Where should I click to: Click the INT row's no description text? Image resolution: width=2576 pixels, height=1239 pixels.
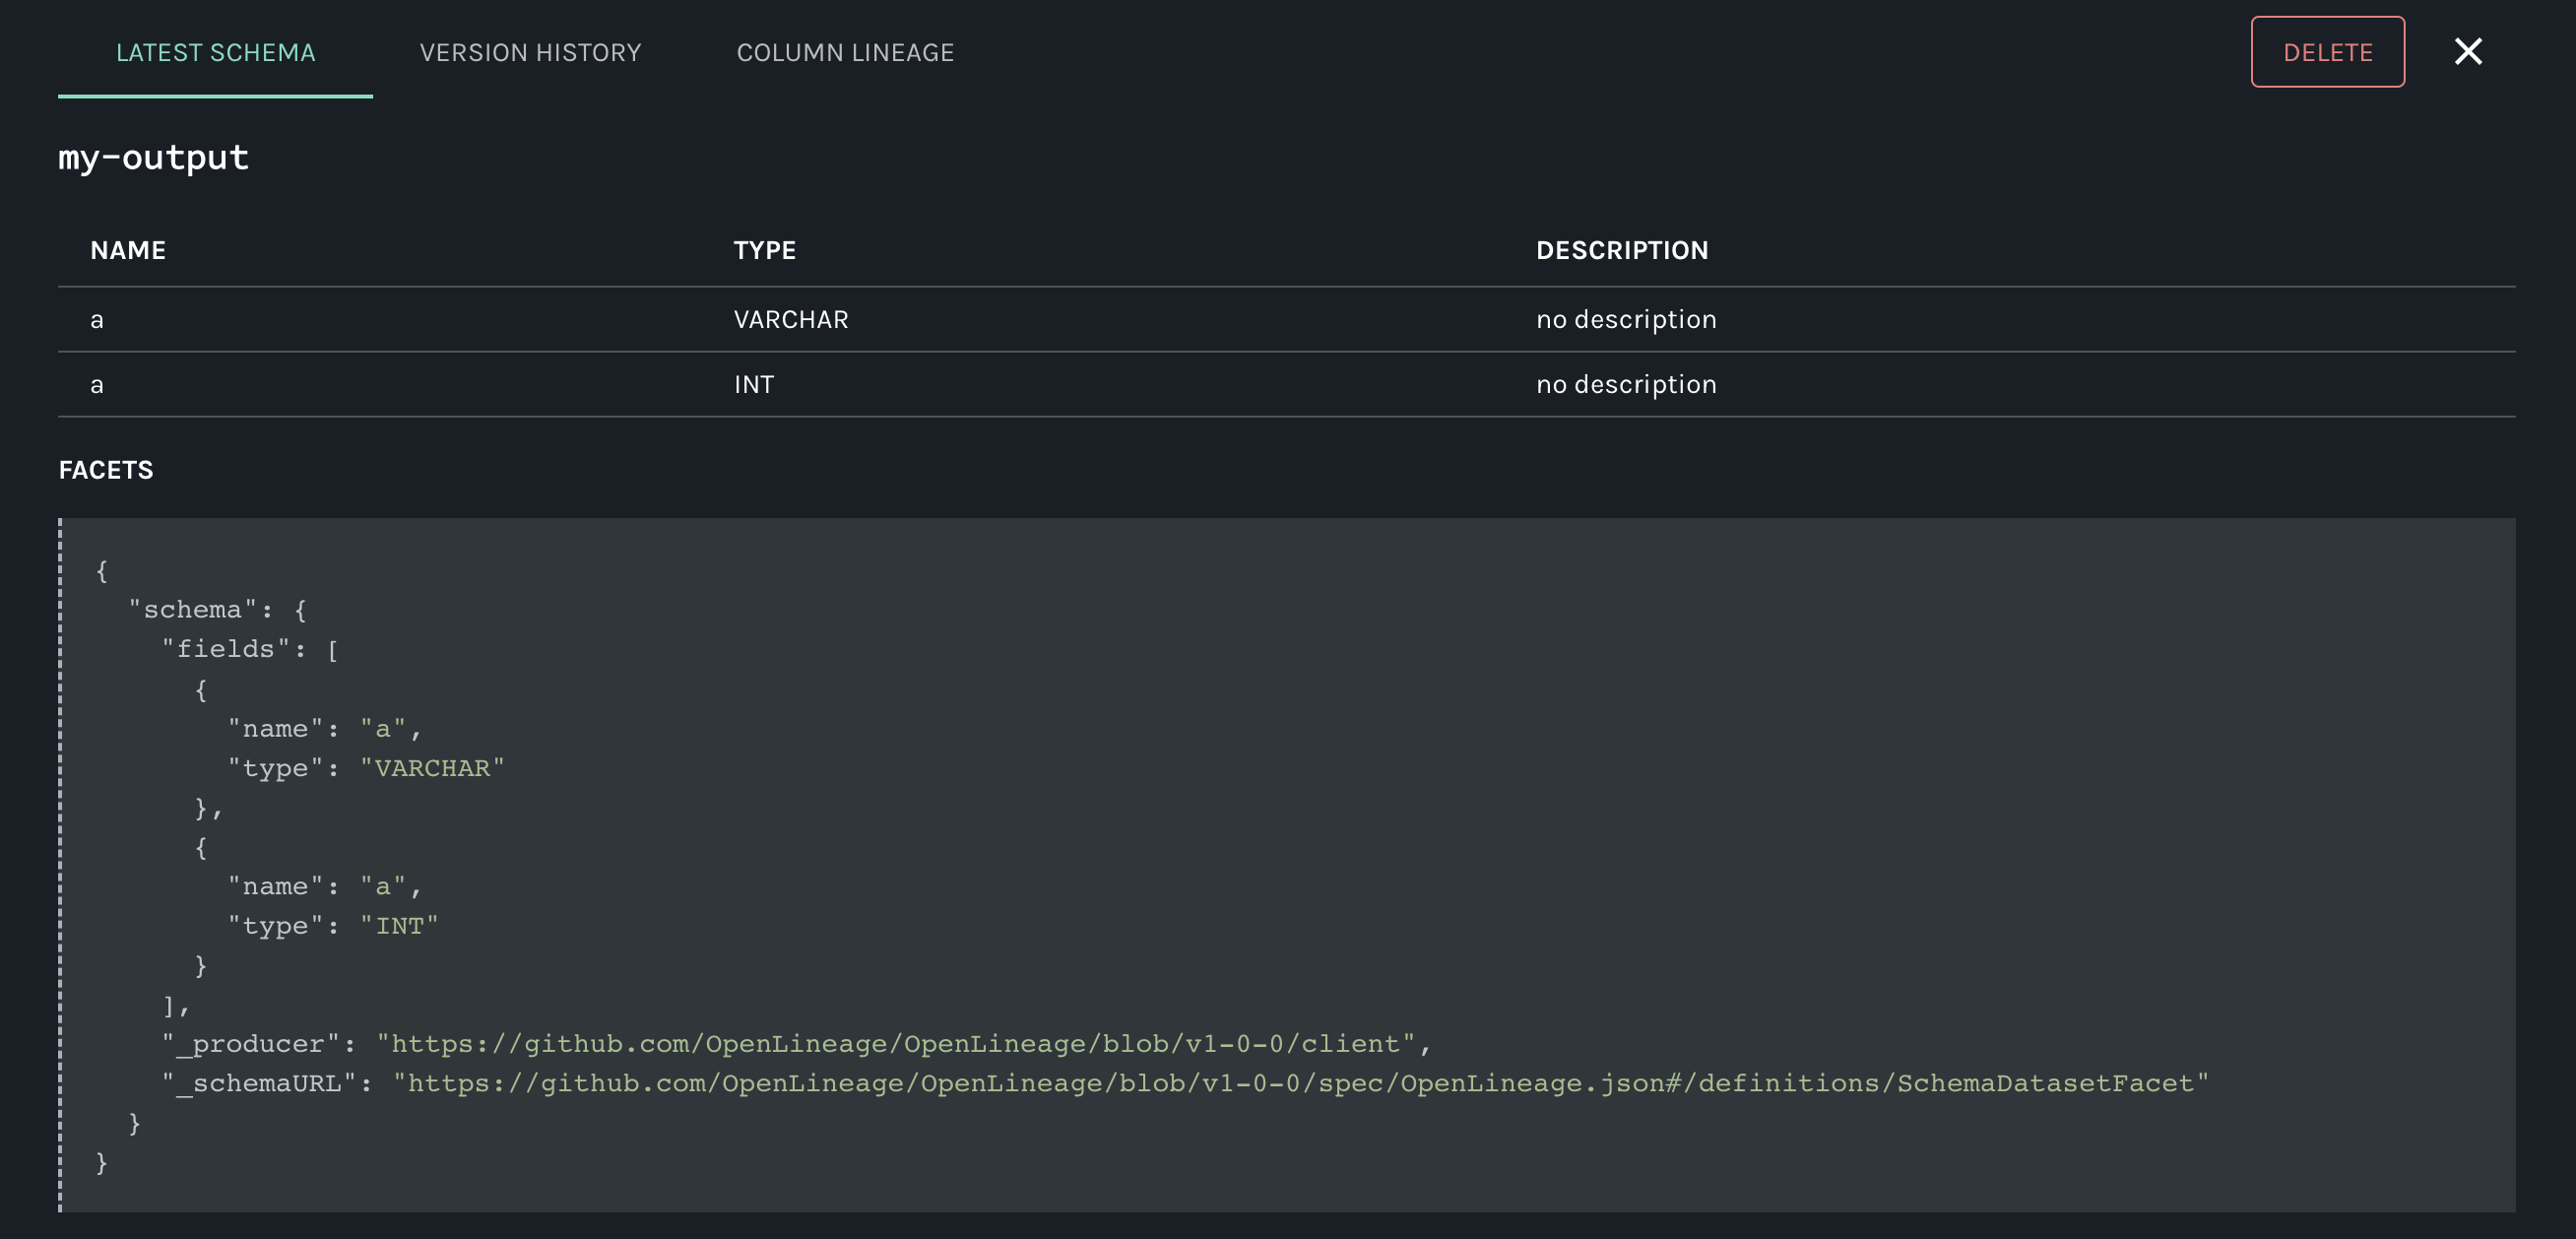(x=1625, y=385)
